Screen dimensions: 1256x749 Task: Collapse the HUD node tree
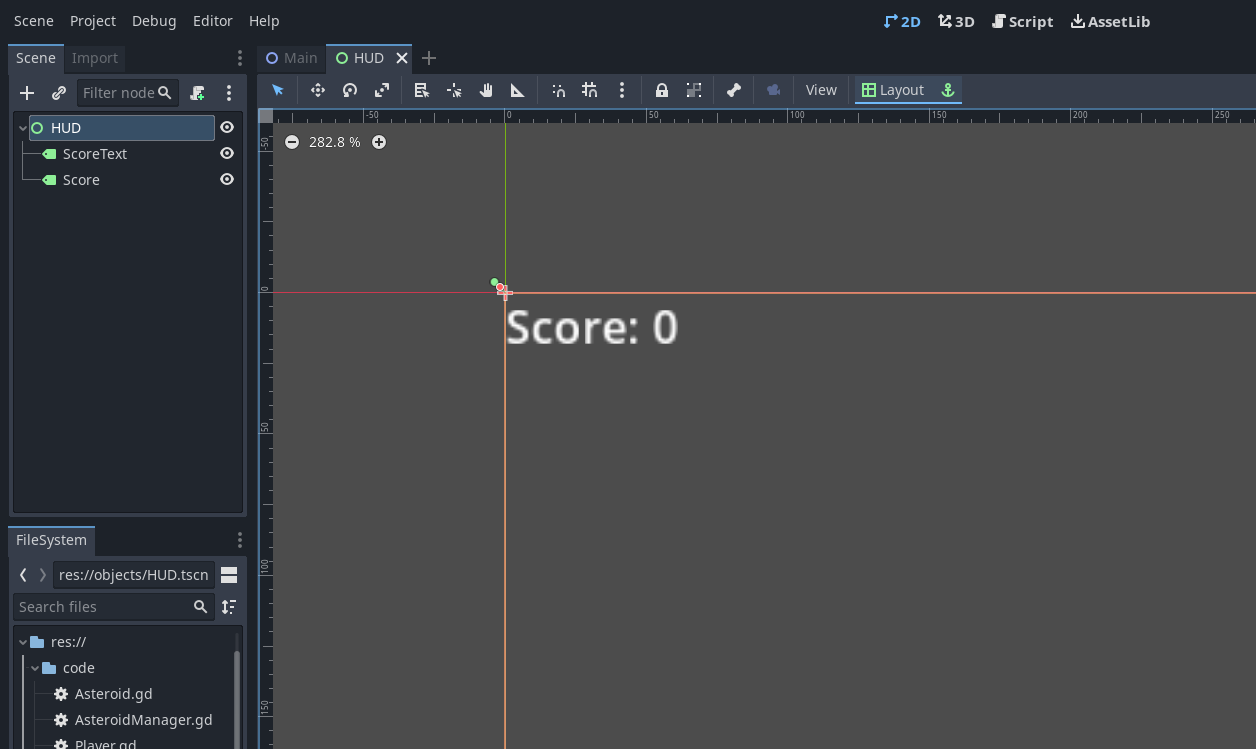click(22, 128)
